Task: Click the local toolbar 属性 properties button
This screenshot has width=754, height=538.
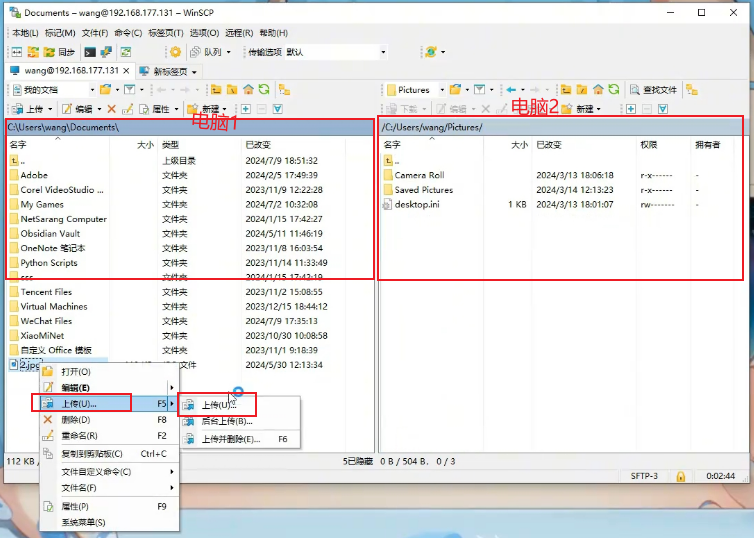Action: 154,109
